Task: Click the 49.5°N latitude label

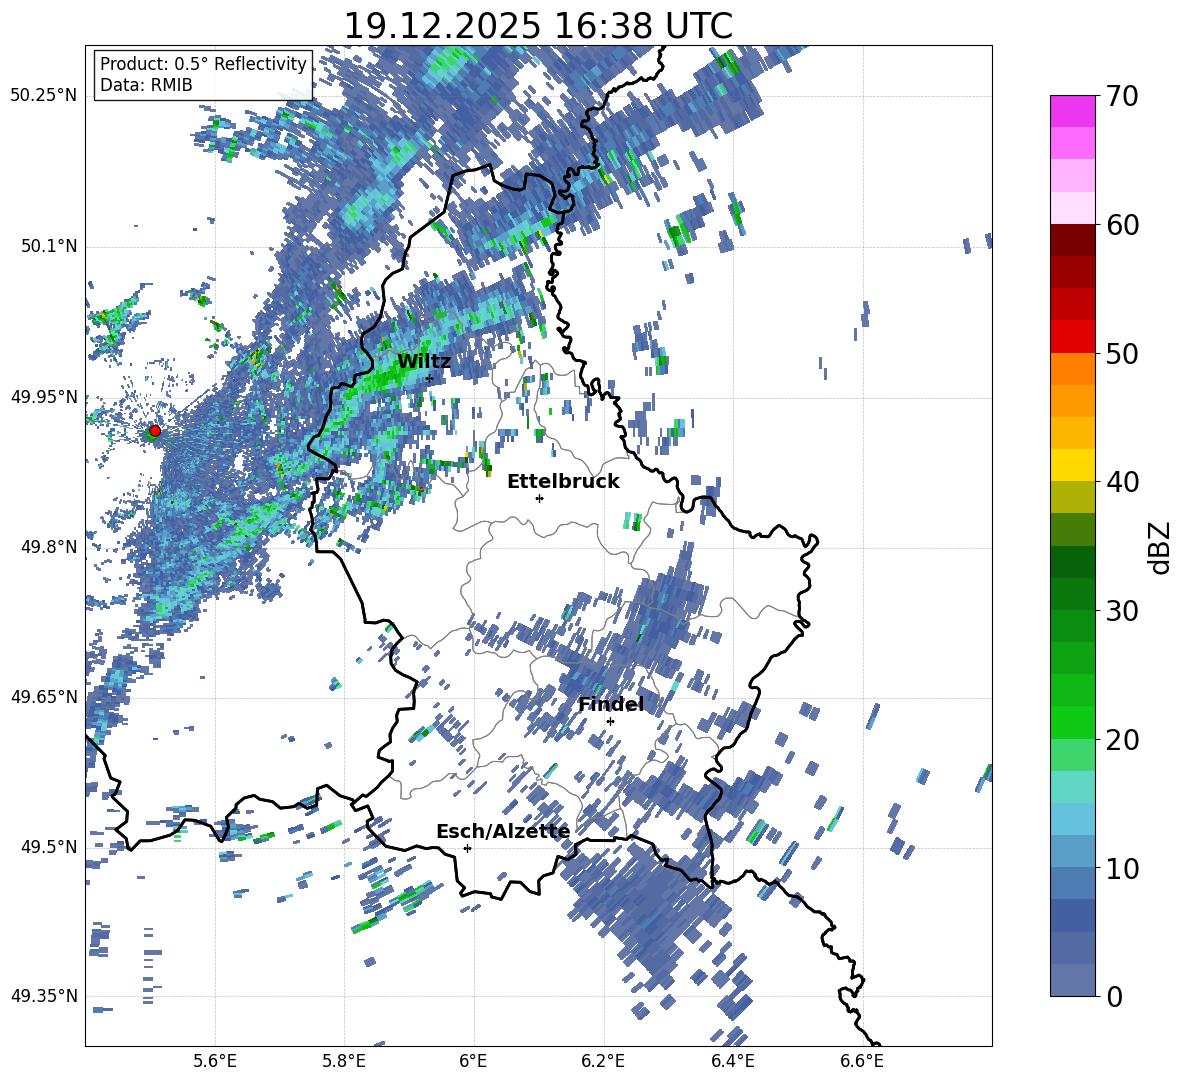Action: click(x=49, y=847)
